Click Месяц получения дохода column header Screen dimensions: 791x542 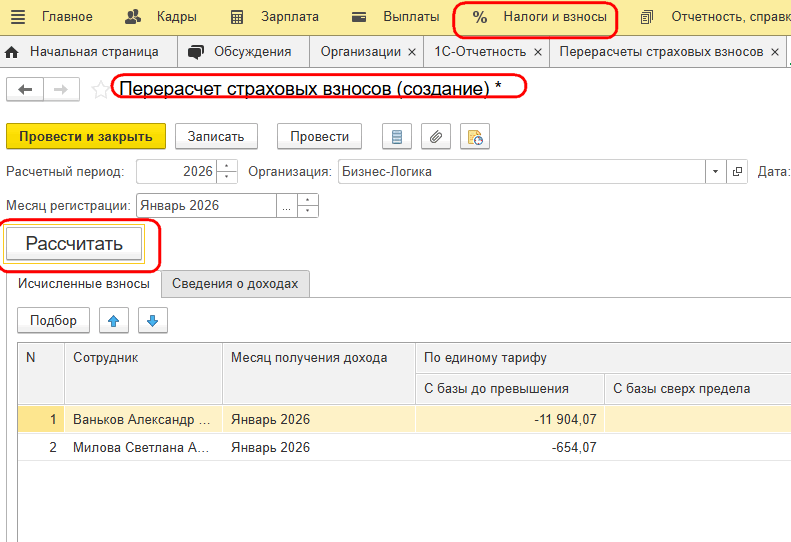pos(319,373)
